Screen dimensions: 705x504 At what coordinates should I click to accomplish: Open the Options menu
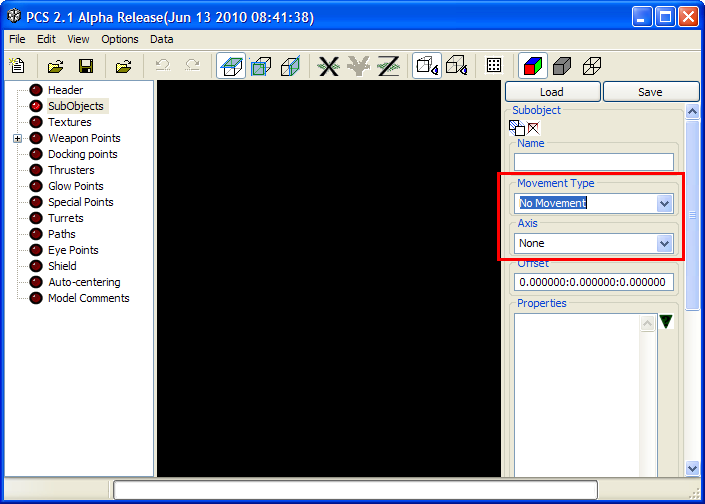point(120,39)
